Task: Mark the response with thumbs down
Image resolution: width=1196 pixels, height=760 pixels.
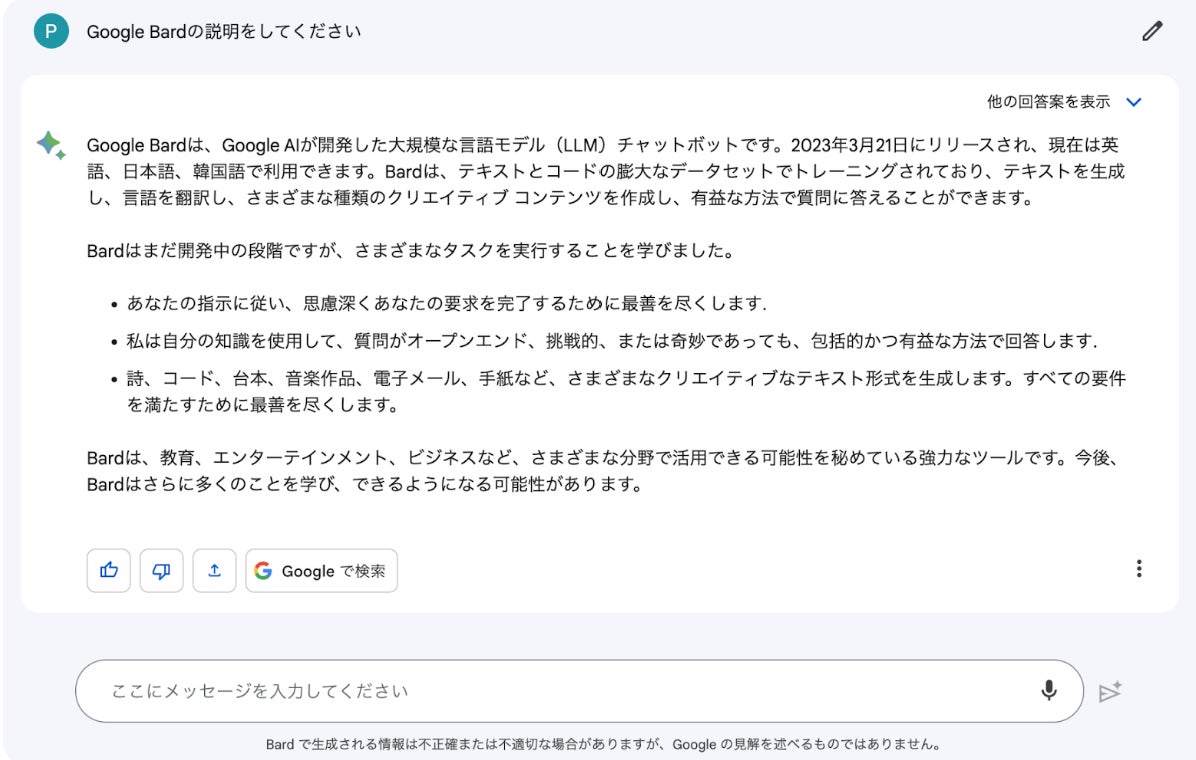Action: point(161,570)
